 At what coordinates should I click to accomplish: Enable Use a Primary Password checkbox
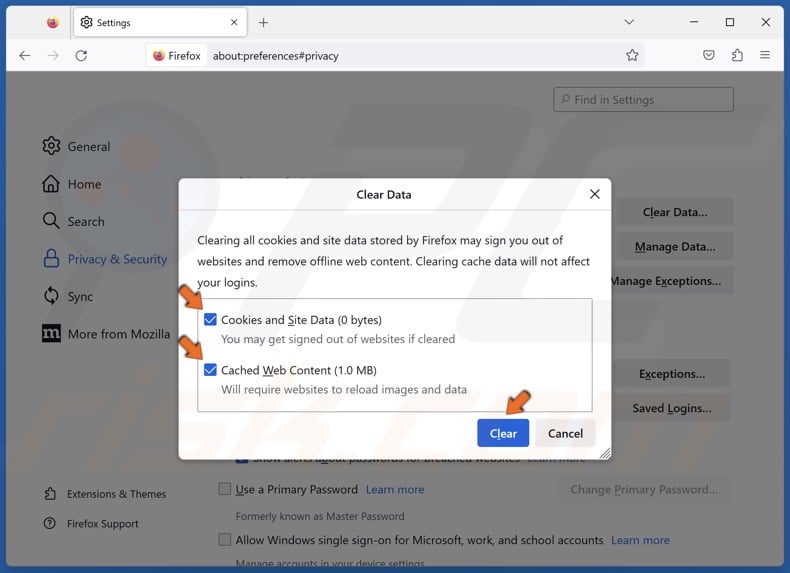click(225, 489)
